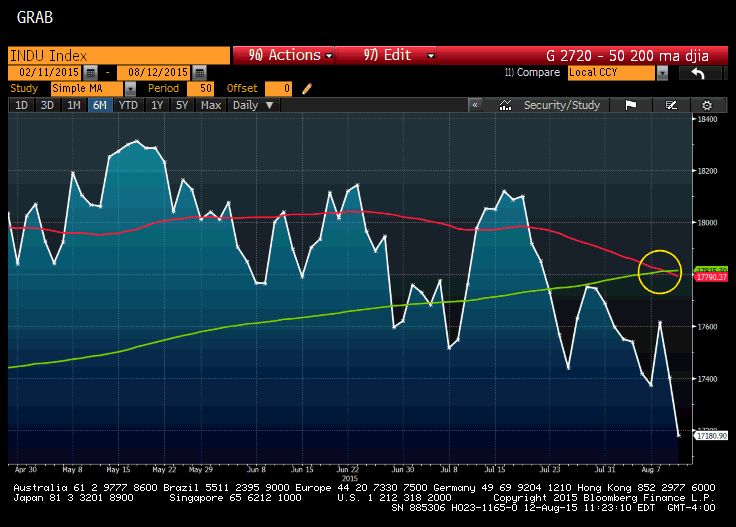Viewport: 736px width, 527px height.
Task: Click the Security/Study label button
Action: click(562, 105)
